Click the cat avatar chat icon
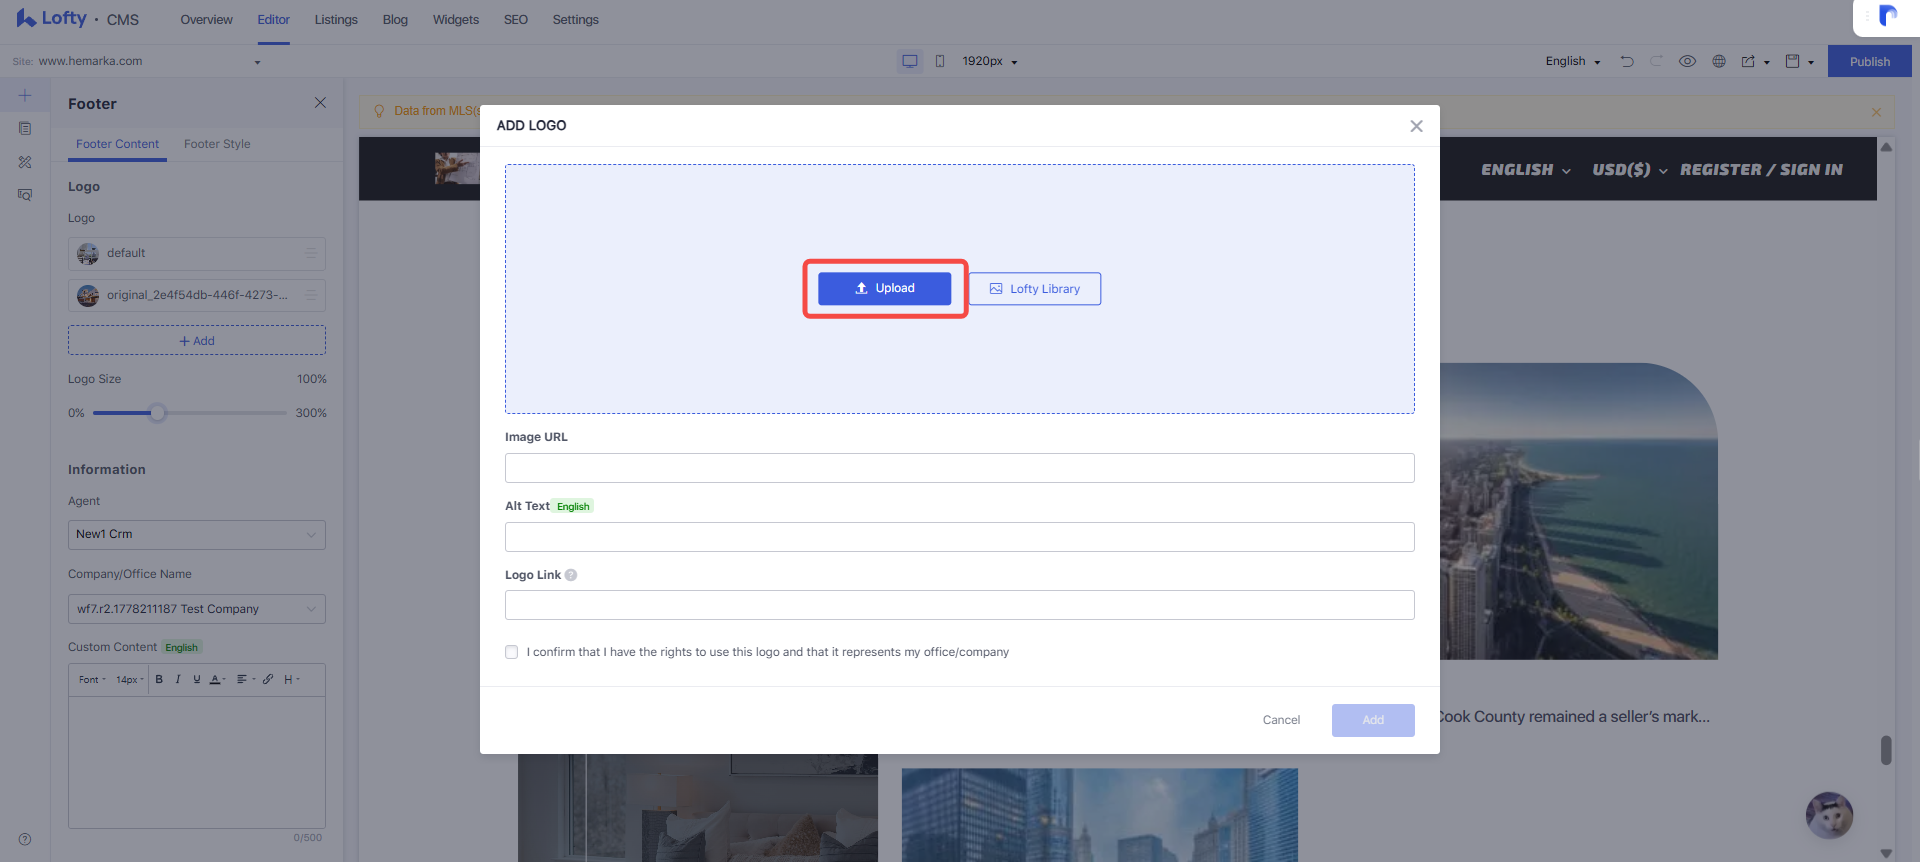 pos(1829,816)
